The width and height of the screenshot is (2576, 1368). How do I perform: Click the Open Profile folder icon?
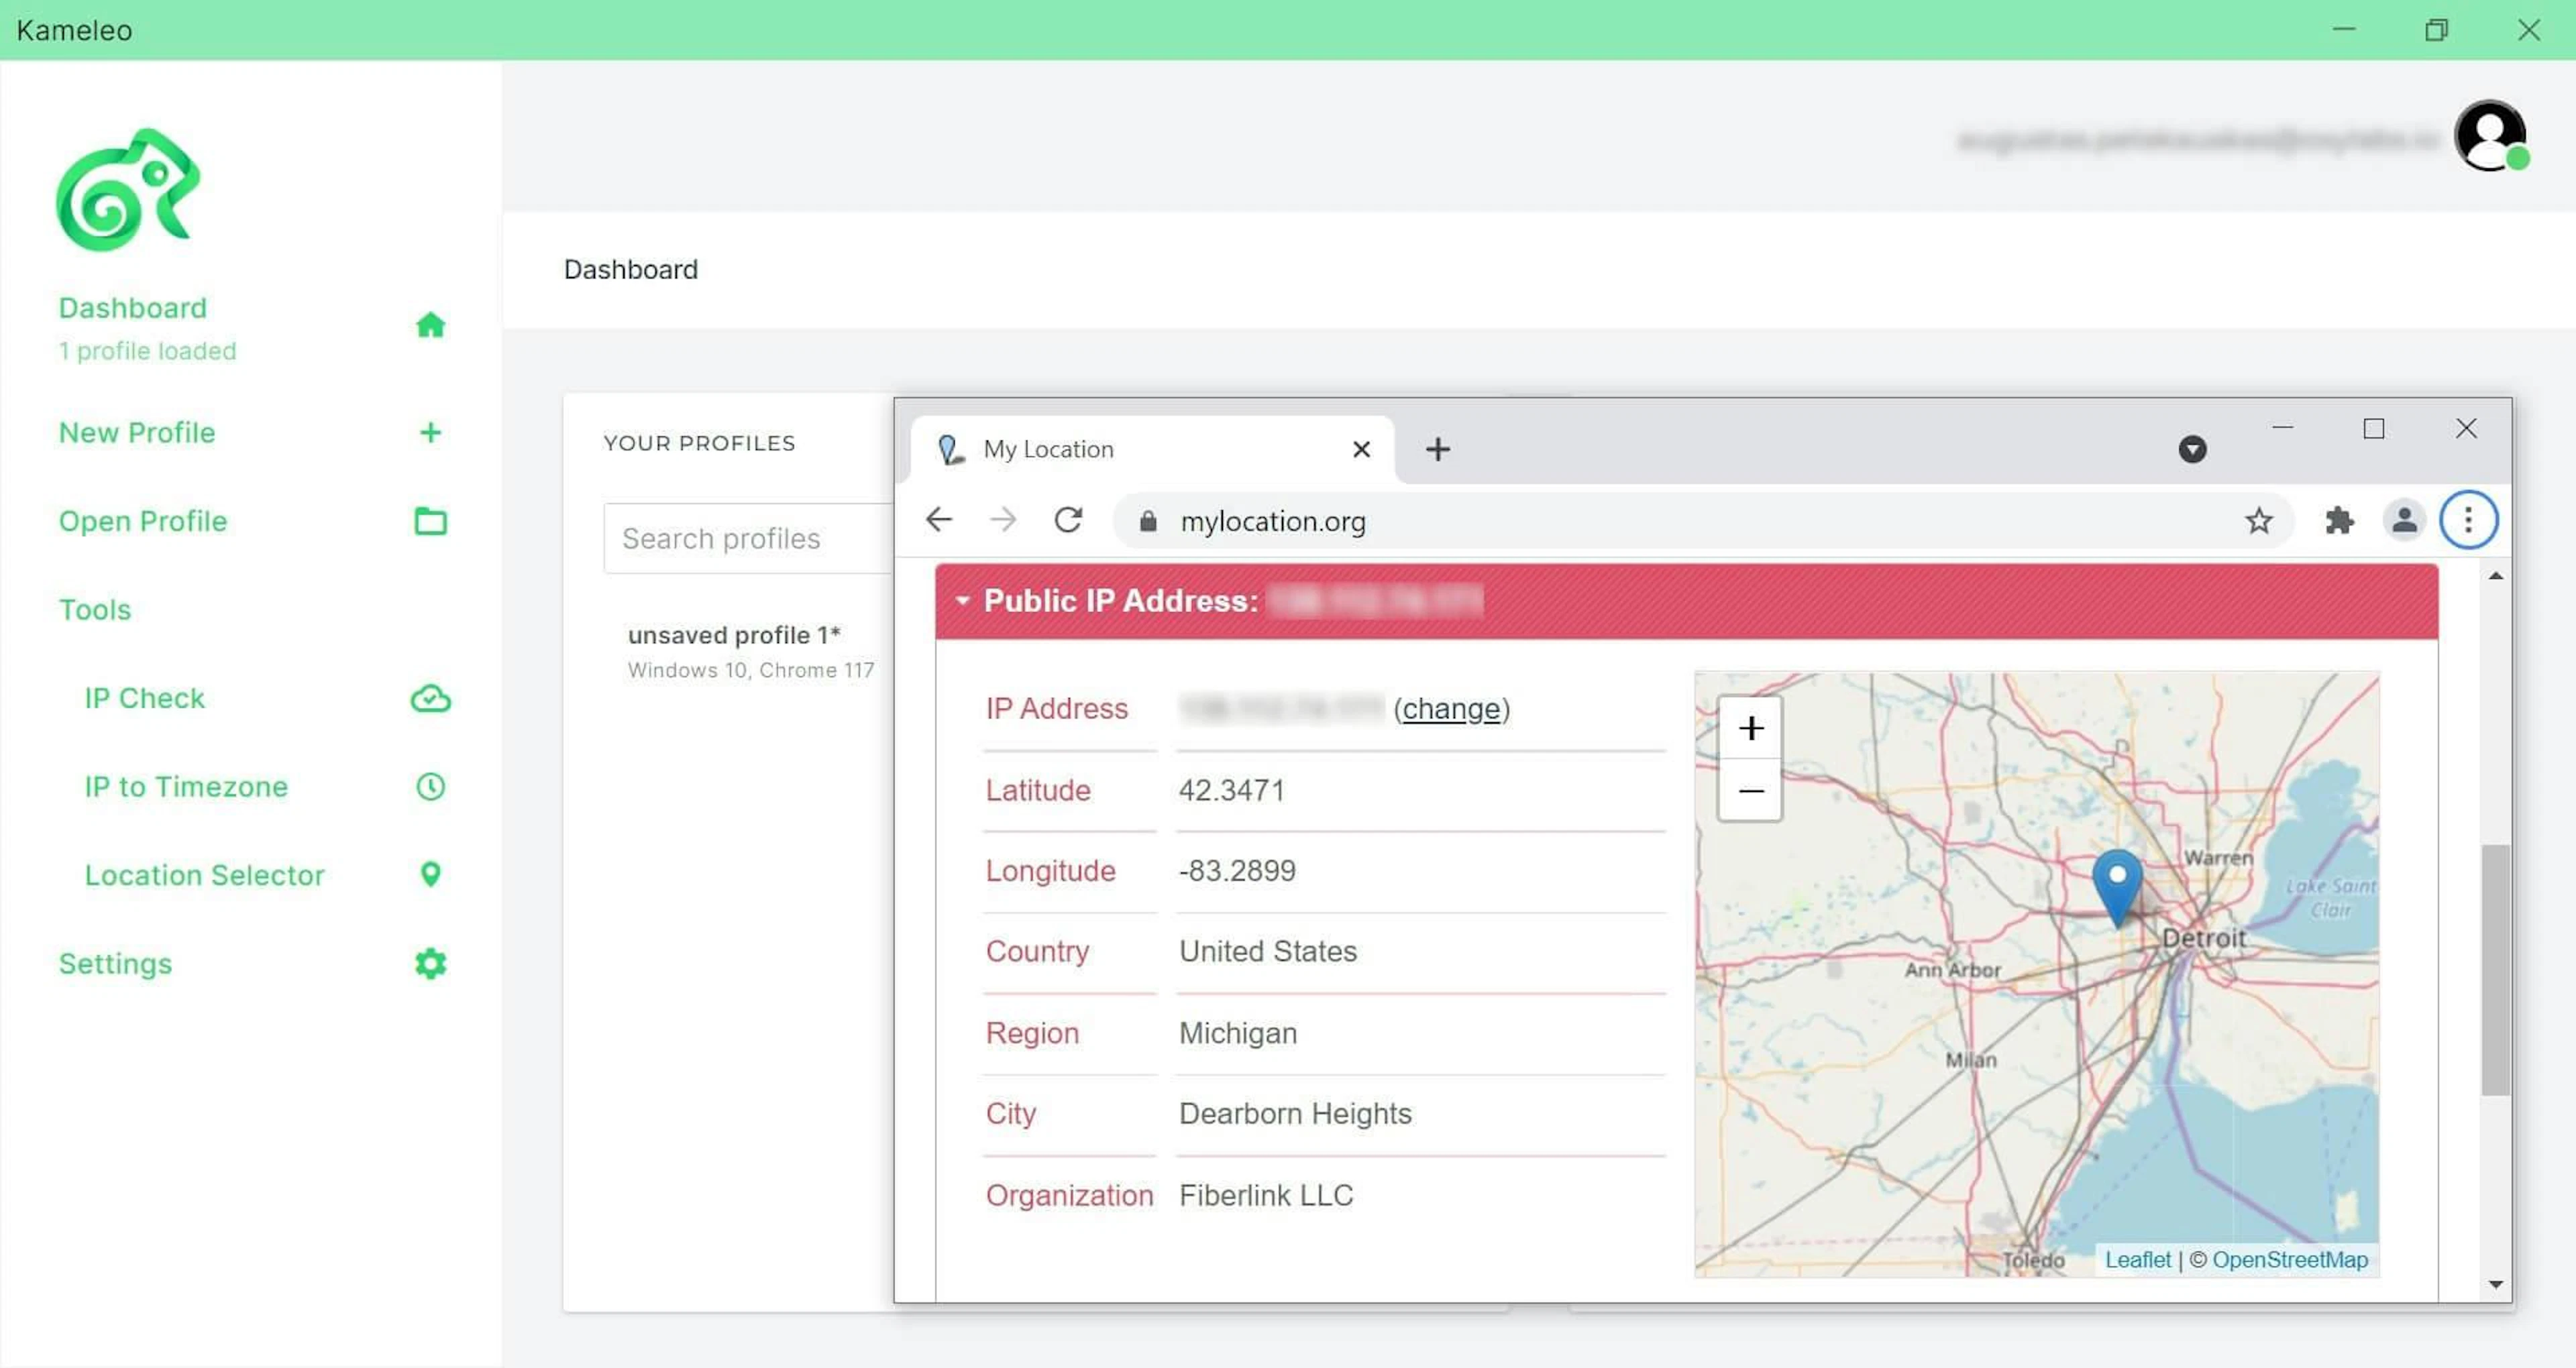click(430, 521)
